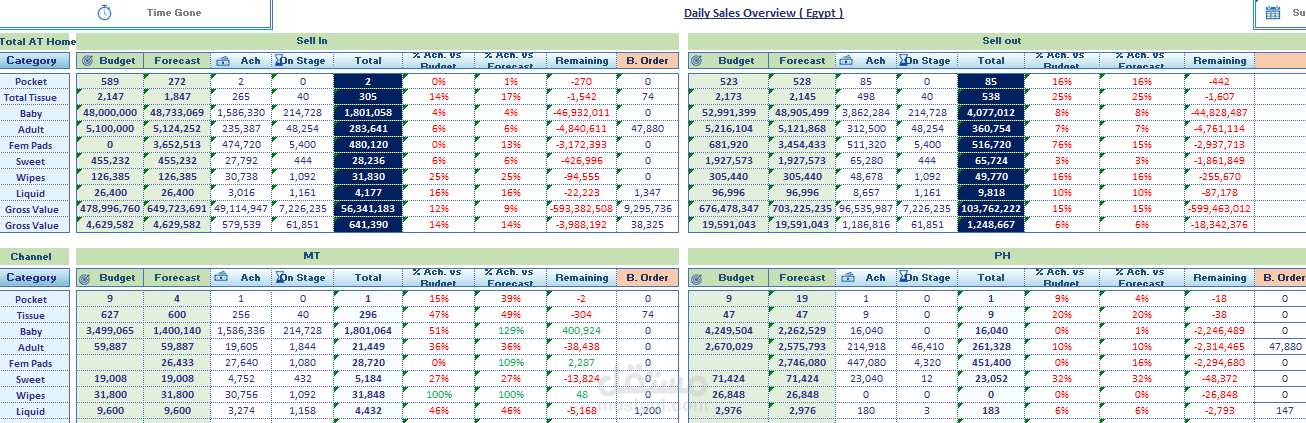Image resolution: width=1306 pixels, height=423 pixels.
Task: Select the Sell out total 1,248,667
Action: (991, 226)
